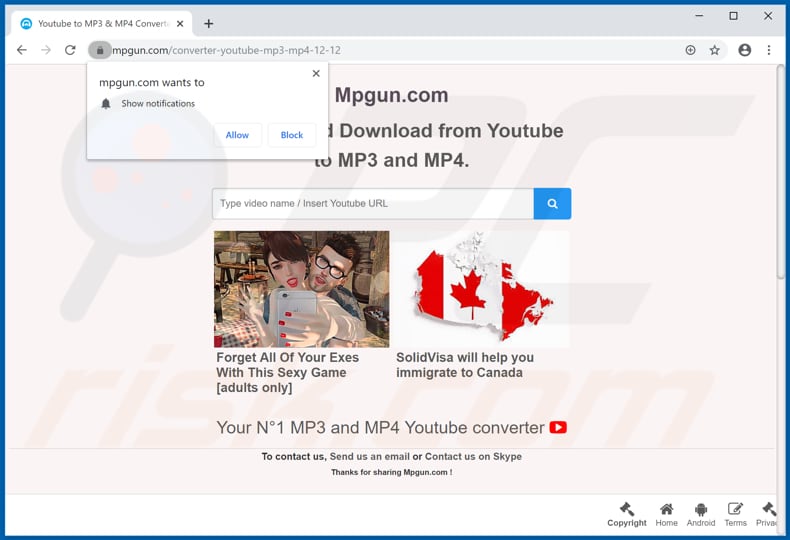Viewport: 790px width, 540px height.
Task: Dismiss the notification permission popup
Action: [x=316, y=74]
